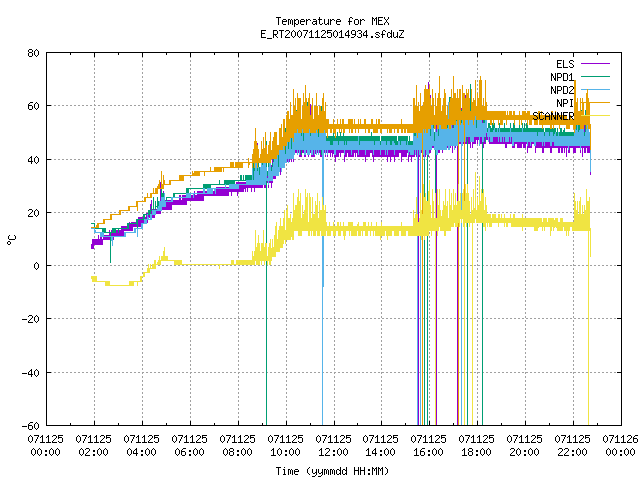Click the purple ELS legend line sample
The image size is (640, 480).
coord(595,64)
